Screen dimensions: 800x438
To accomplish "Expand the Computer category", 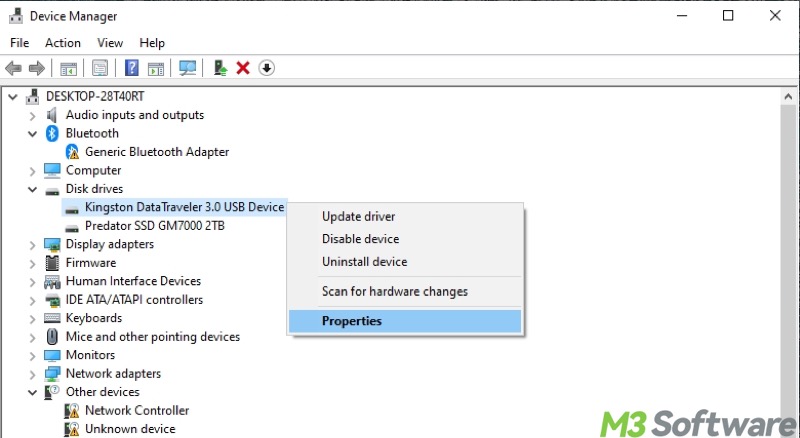I will [x=32, y=171].
